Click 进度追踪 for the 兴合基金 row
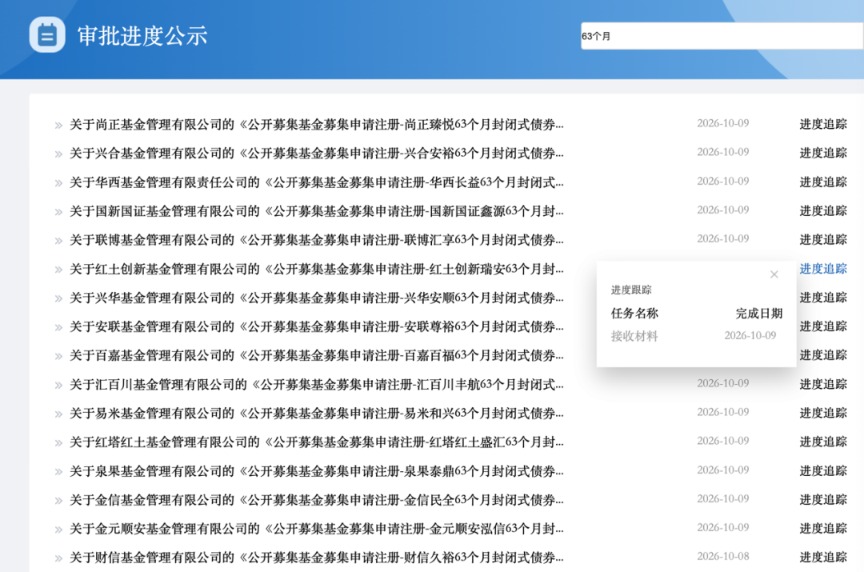 (x=823, y=153)
